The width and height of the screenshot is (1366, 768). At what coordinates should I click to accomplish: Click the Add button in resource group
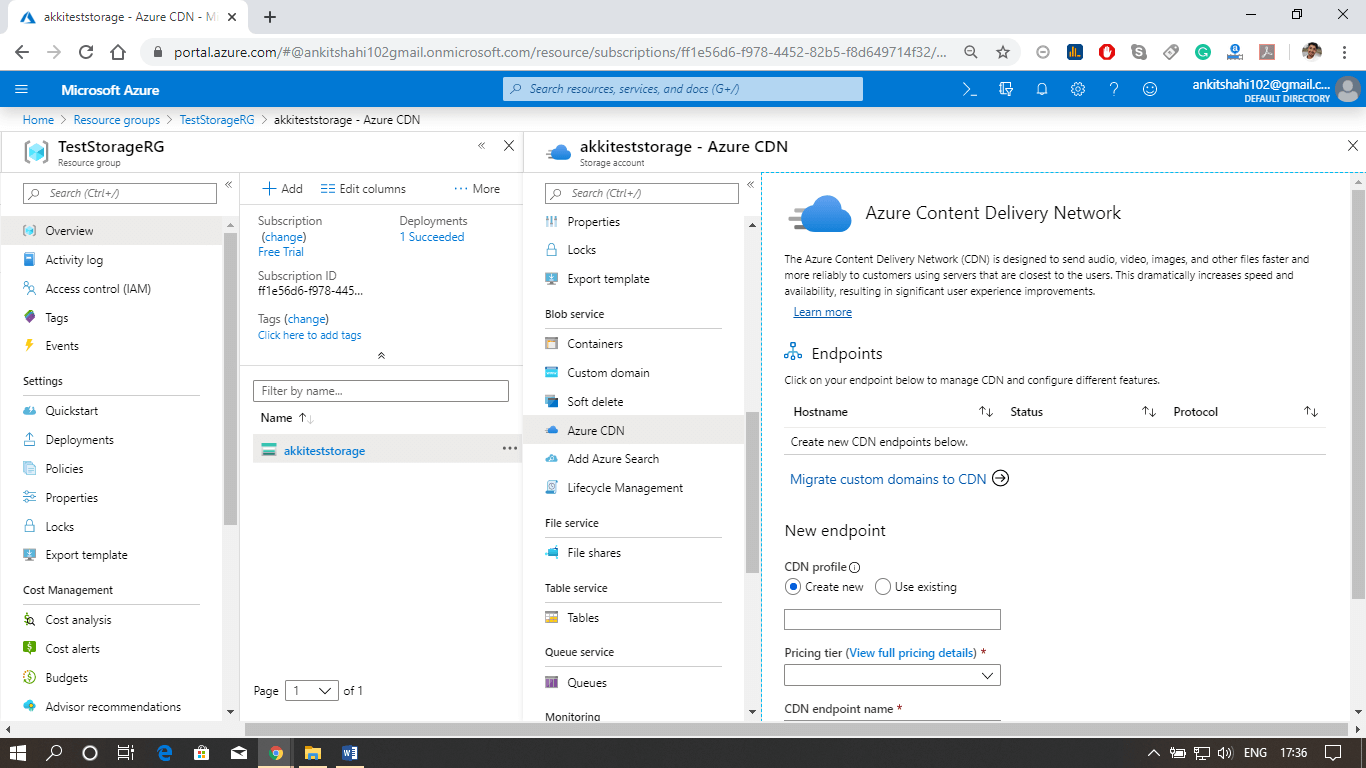282,189
